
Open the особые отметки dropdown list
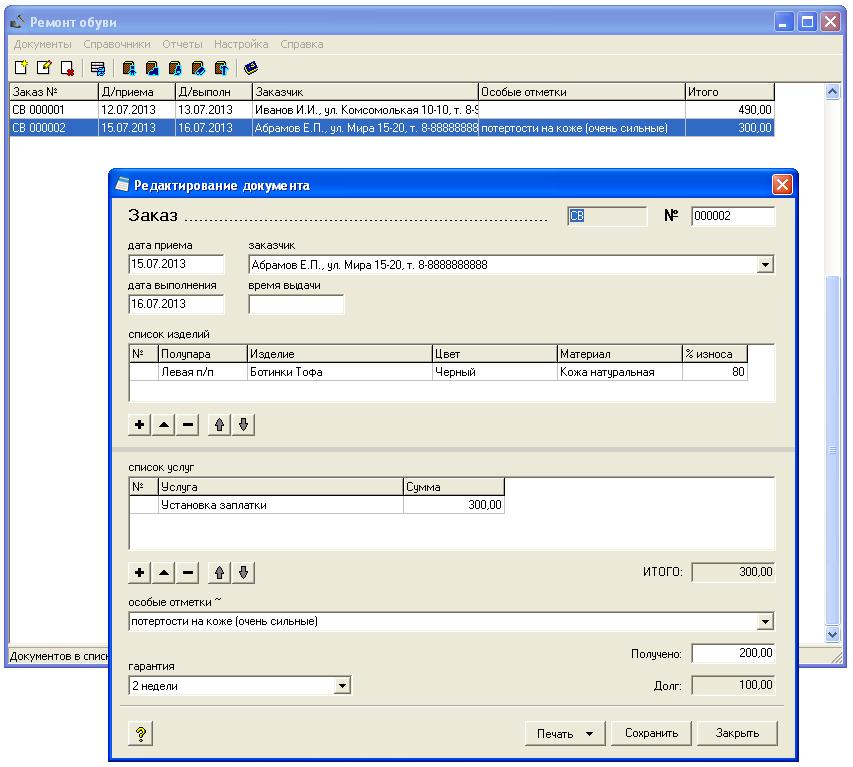click(766, 622)
